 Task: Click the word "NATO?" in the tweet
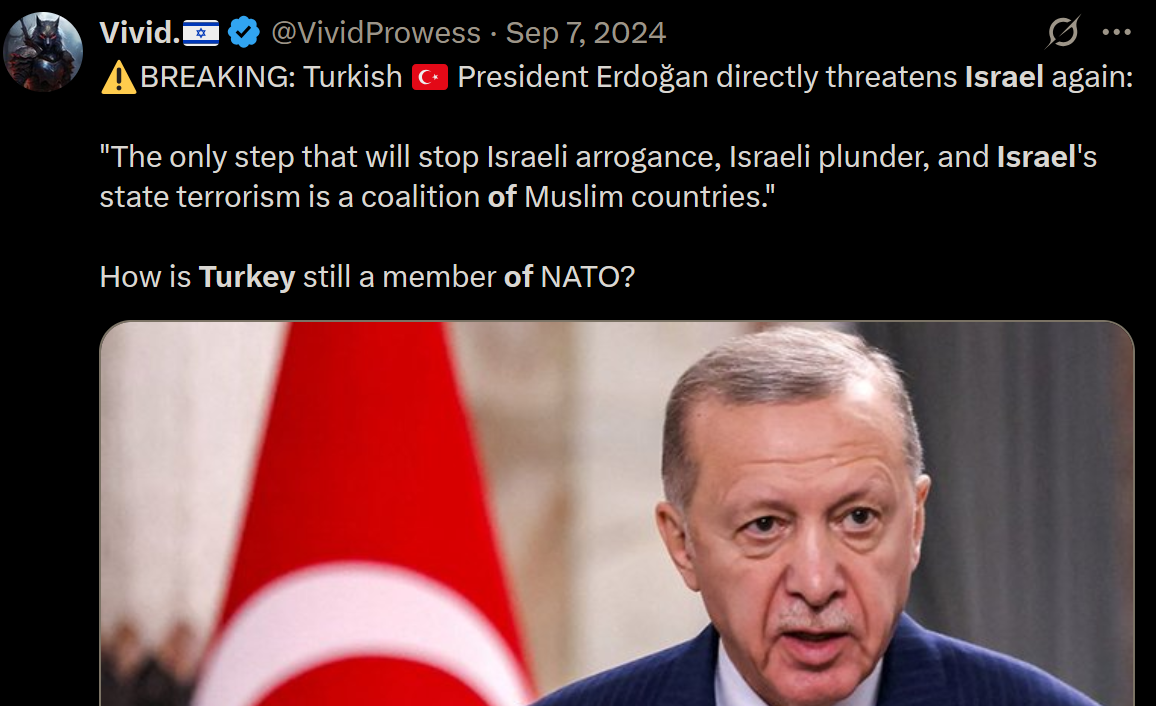588,277
